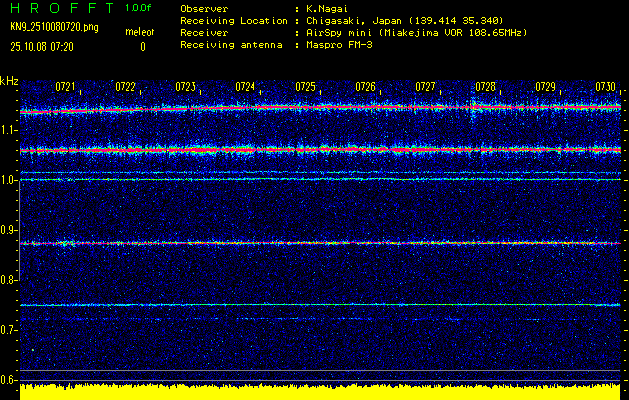Screen dimensions: 629x400
Task: Click the 0726 time marker
Action: (366, 87)
